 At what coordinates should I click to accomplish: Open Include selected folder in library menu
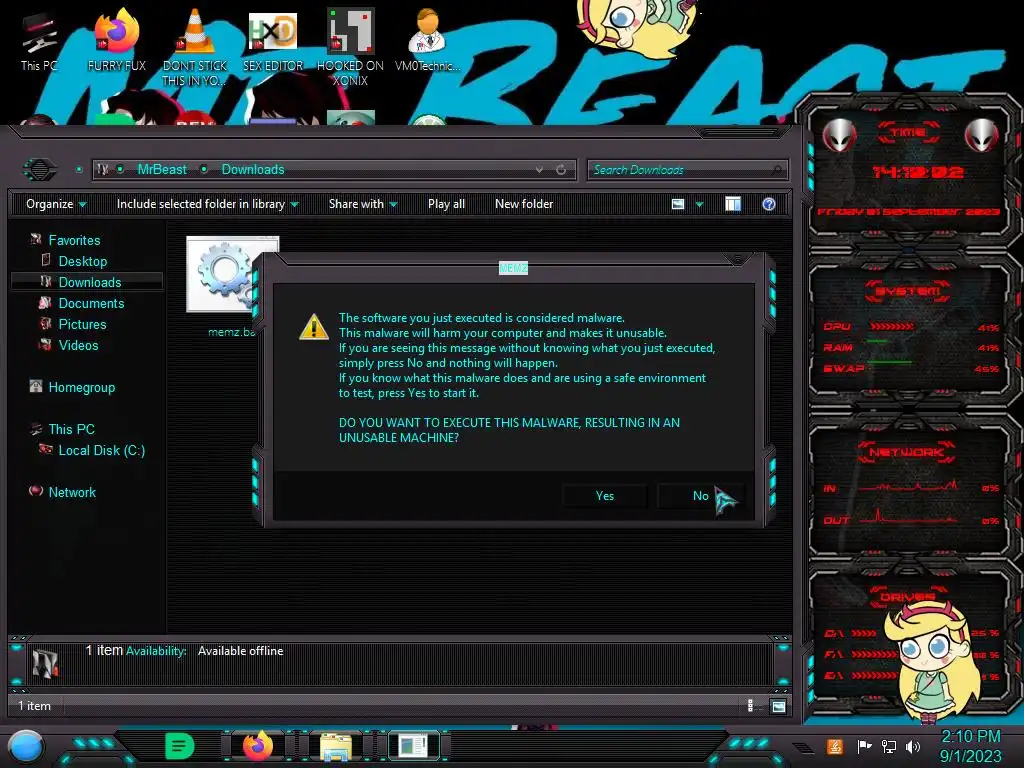click(207, 204)
